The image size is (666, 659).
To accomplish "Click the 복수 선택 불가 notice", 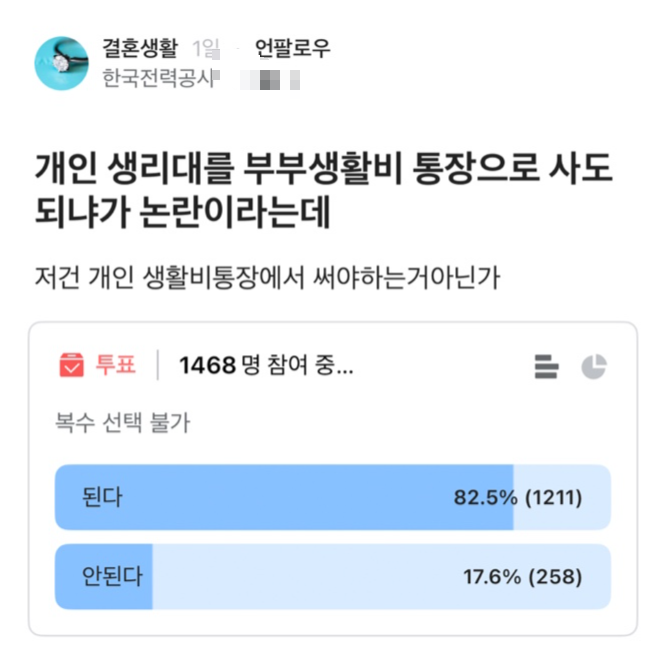I will (122, 423).
